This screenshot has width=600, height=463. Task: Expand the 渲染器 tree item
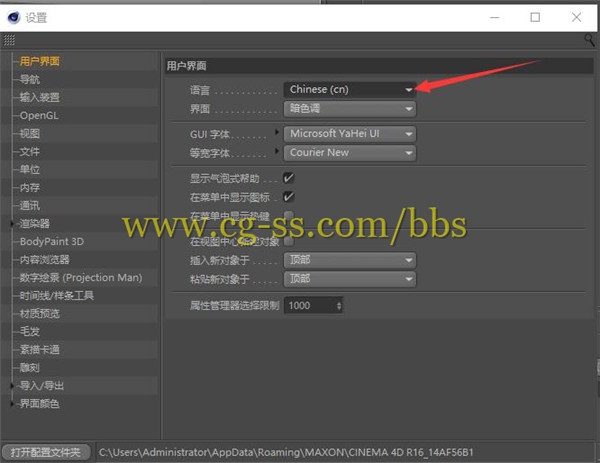pyautogui.click(x=13, y=224)
